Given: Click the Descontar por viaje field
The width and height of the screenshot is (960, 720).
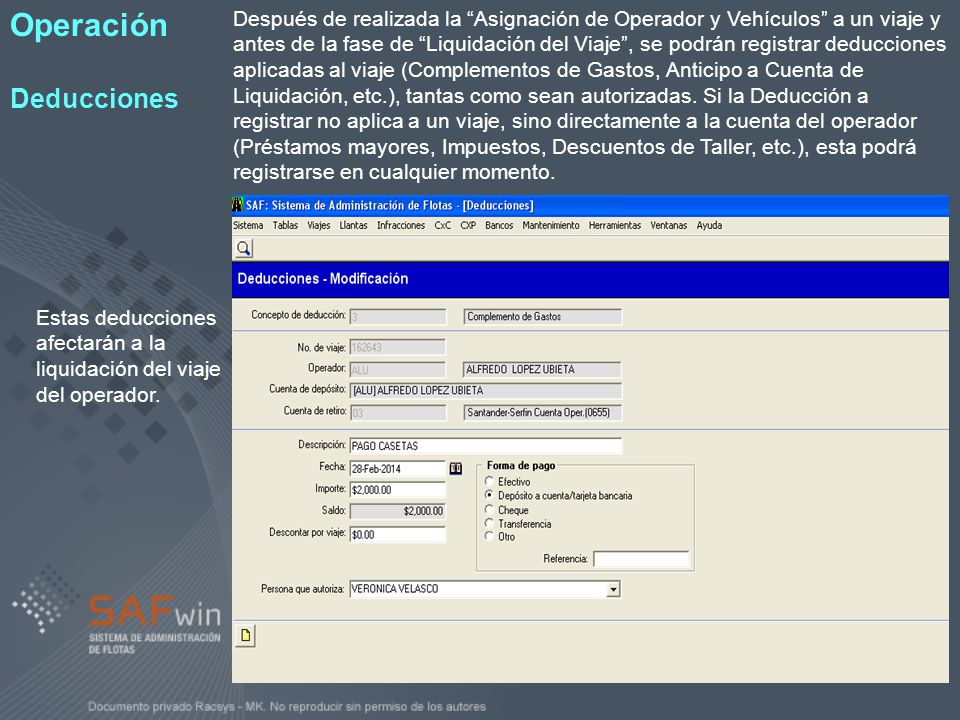Looking at the screenshot, I should tap(397, 534).
